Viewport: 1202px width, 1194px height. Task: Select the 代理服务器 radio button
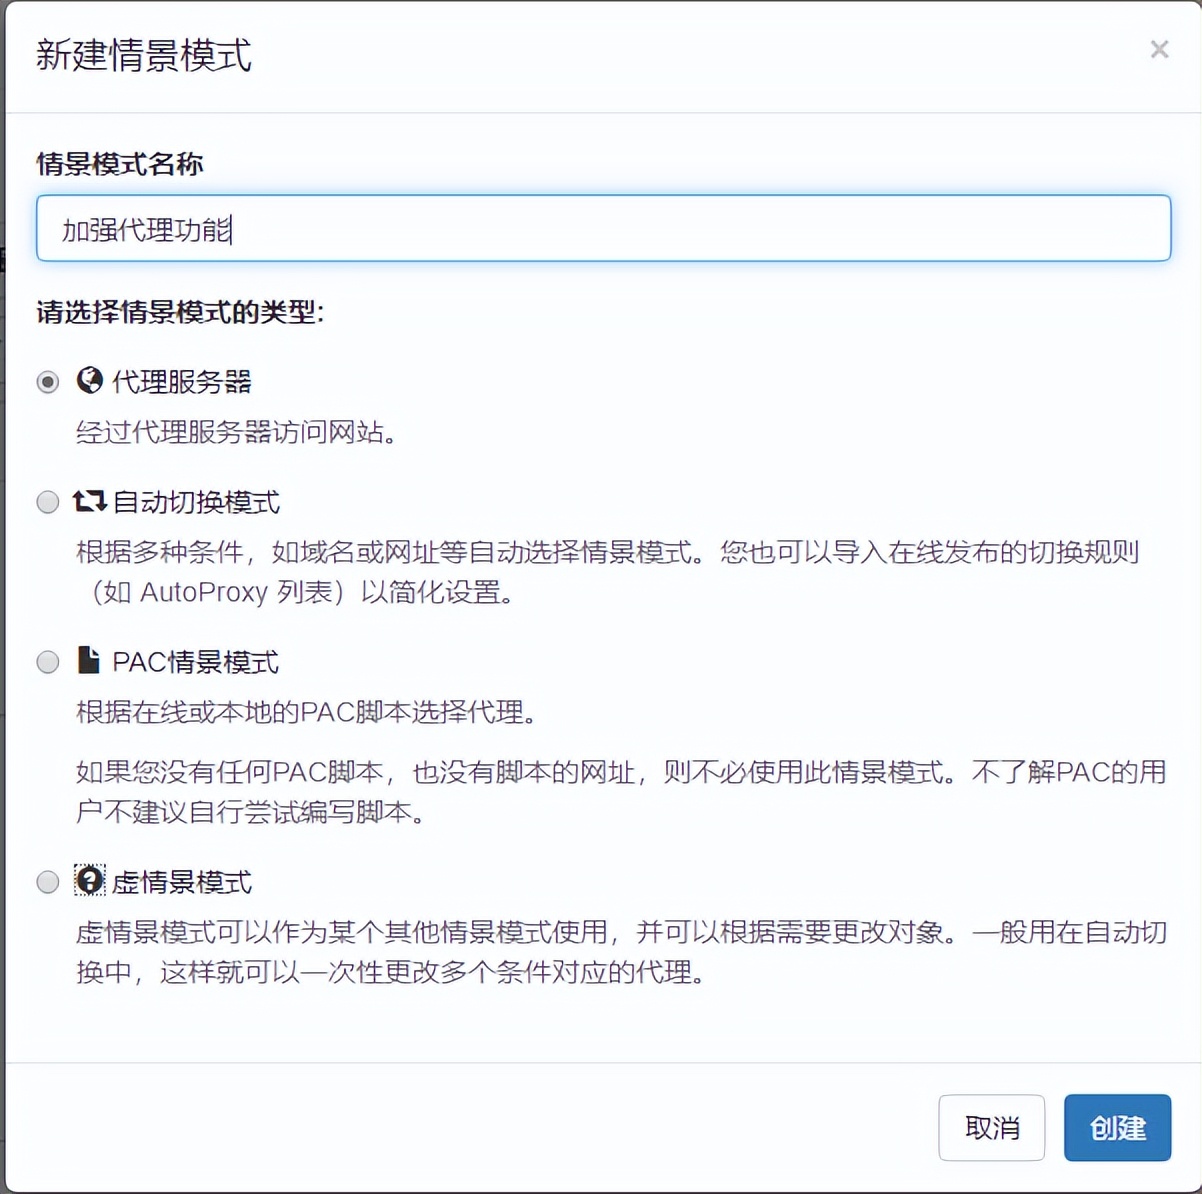coord(47,381)
